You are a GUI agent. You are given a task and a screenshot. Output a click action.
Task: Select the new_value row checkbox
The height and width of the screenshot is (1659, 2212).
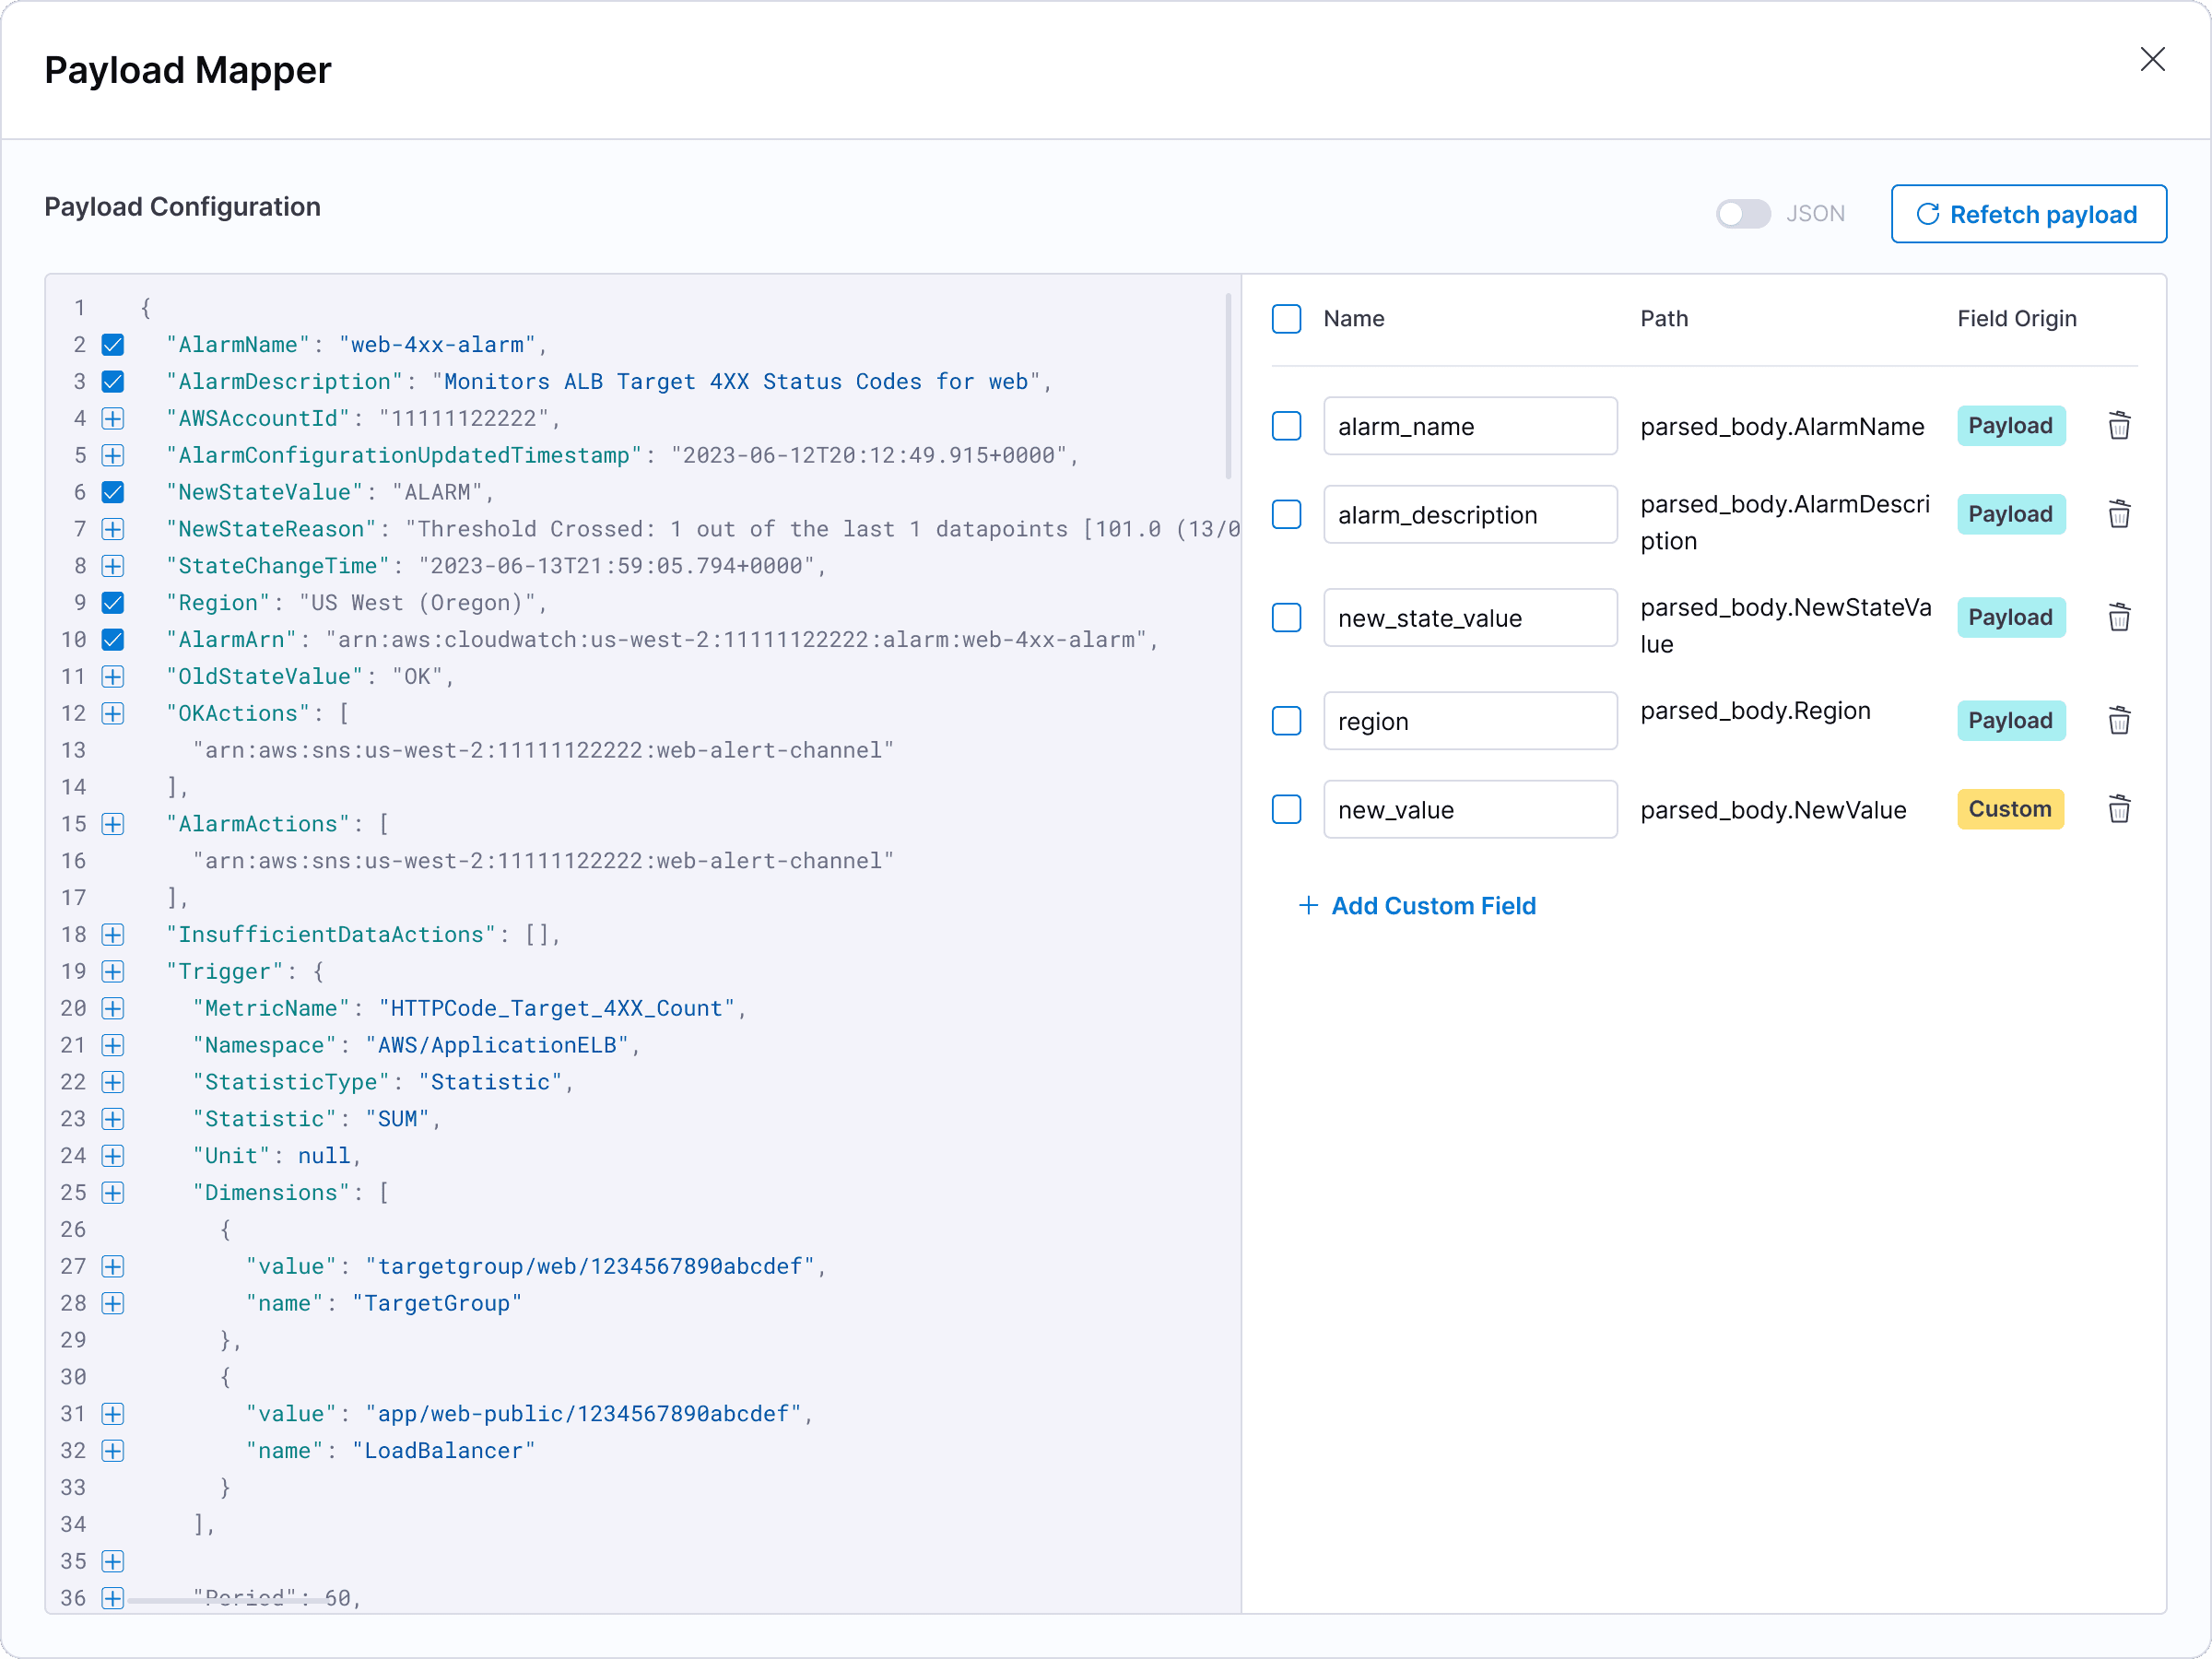point(1286,809)
